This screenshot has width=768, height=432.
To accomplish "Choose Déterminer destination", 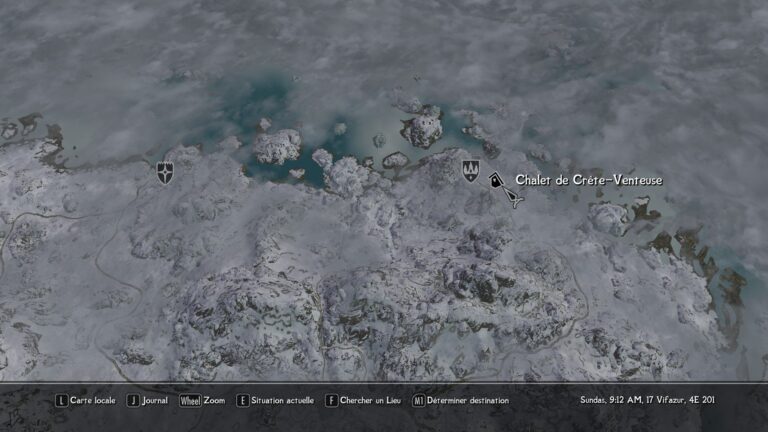I will click(x=468, y=400).
